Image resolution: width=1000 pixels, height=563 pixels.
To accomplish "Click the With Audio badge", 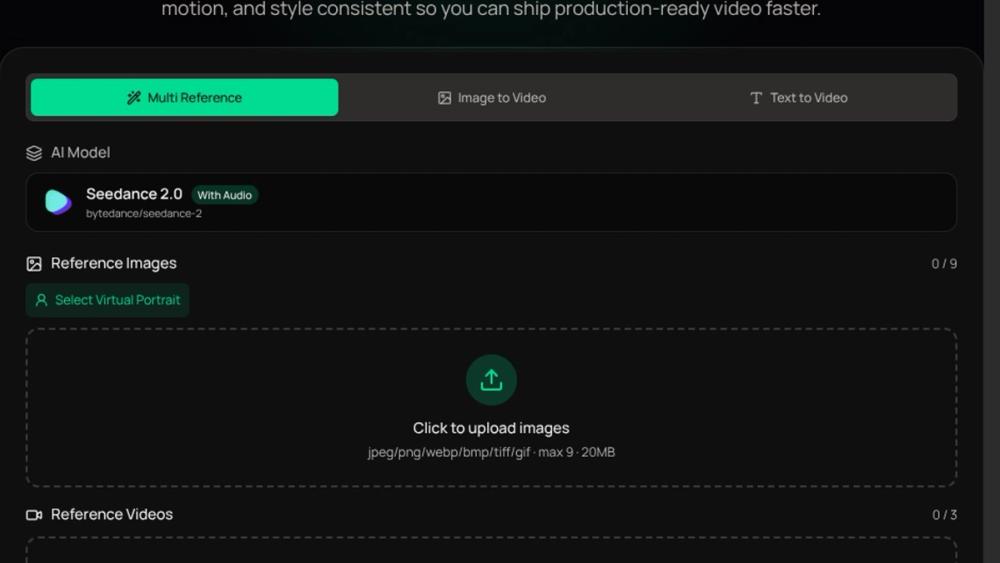I will (x=224, y=195).
